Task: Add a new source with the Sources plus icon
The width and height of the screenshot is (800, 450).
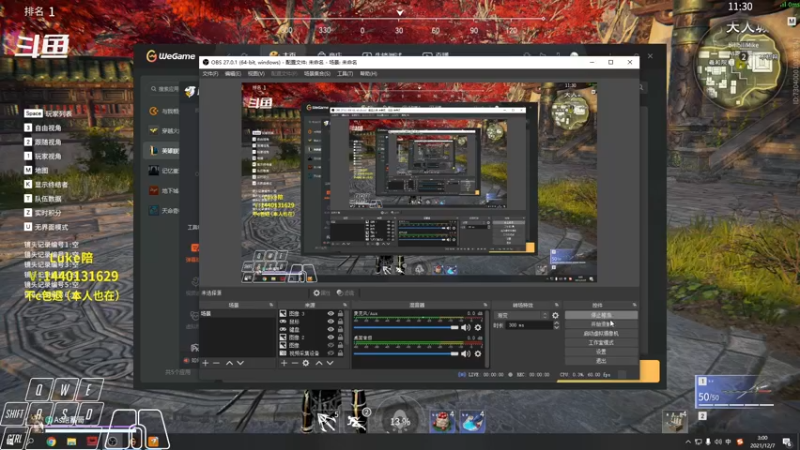Action: pos(284,363)
